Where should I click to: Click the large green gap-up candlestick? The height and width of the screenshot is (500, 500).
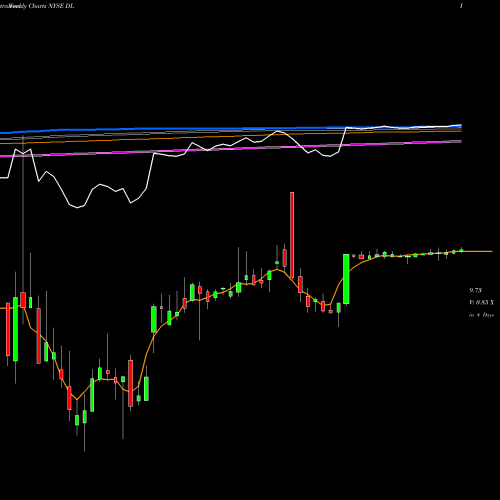tap(346, 279)
